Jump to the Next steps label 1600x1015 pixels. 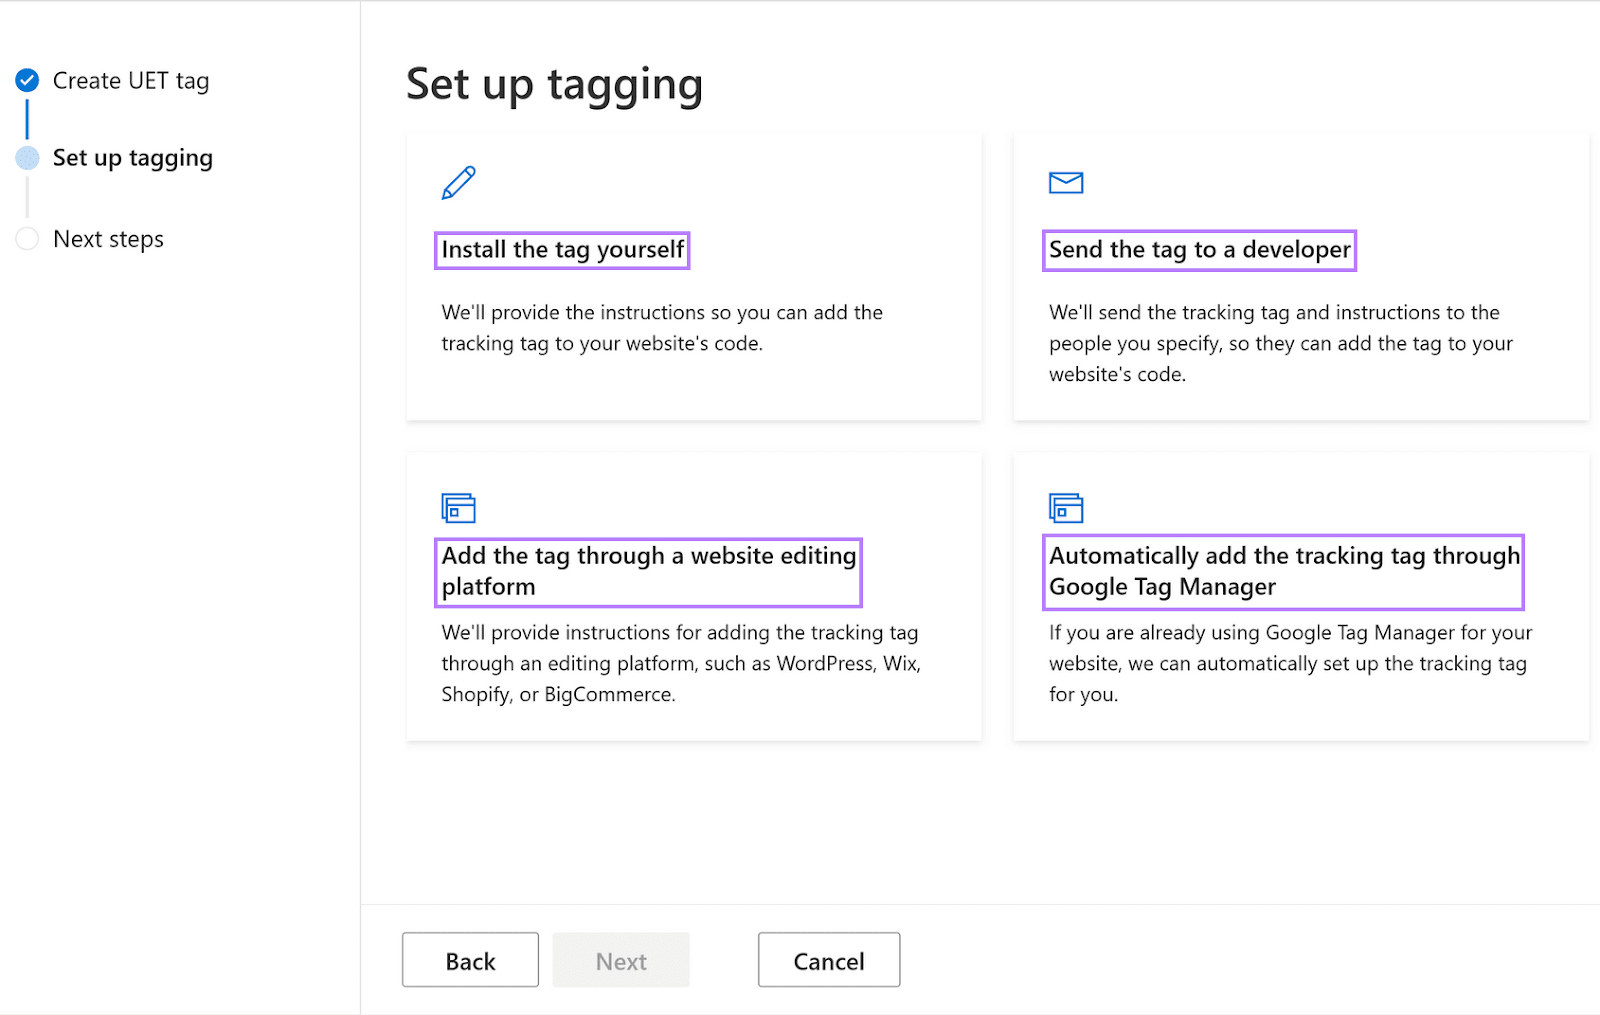pyautogui.click(x=108, y=239)
